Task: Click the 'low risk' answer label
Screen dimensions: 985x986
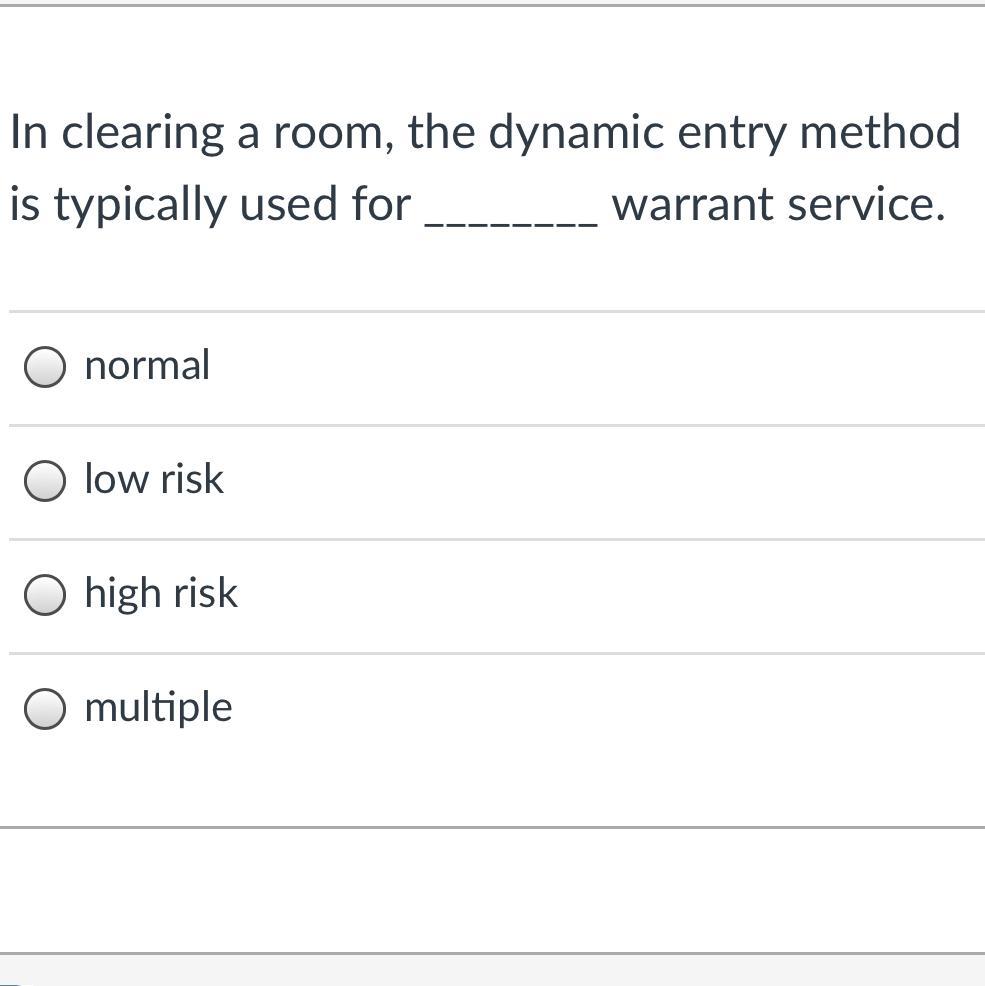Action: tap(154, 479)
